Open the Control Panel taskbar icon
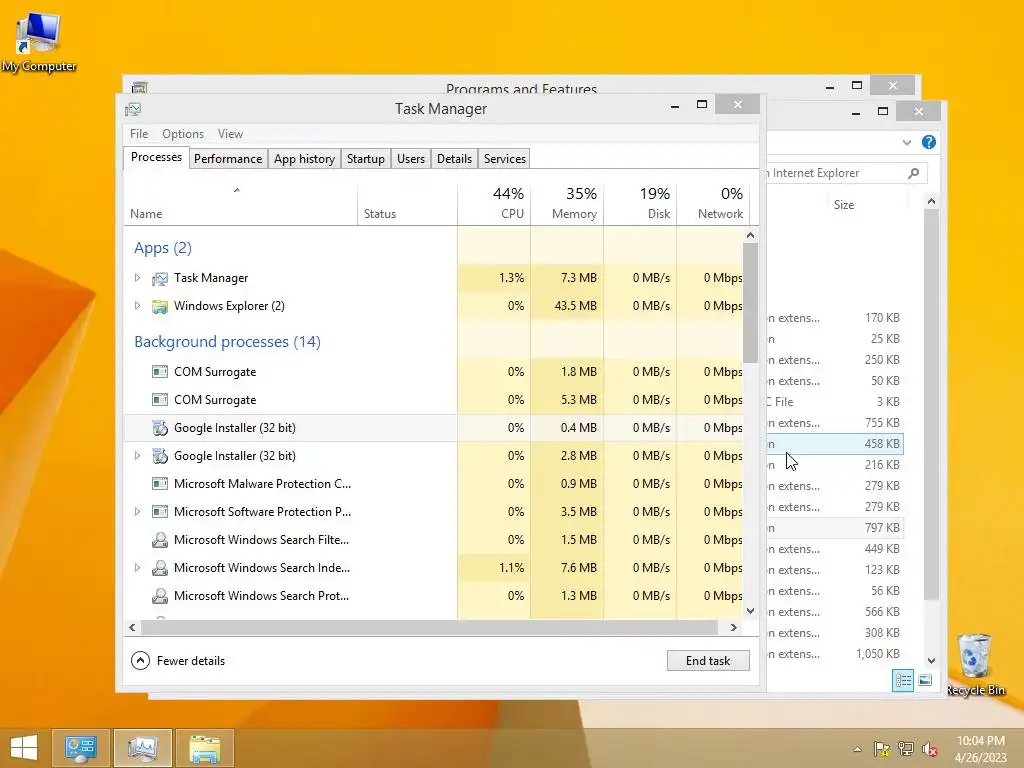Viewport: 1024px width, 768px height. pos(81,748)
